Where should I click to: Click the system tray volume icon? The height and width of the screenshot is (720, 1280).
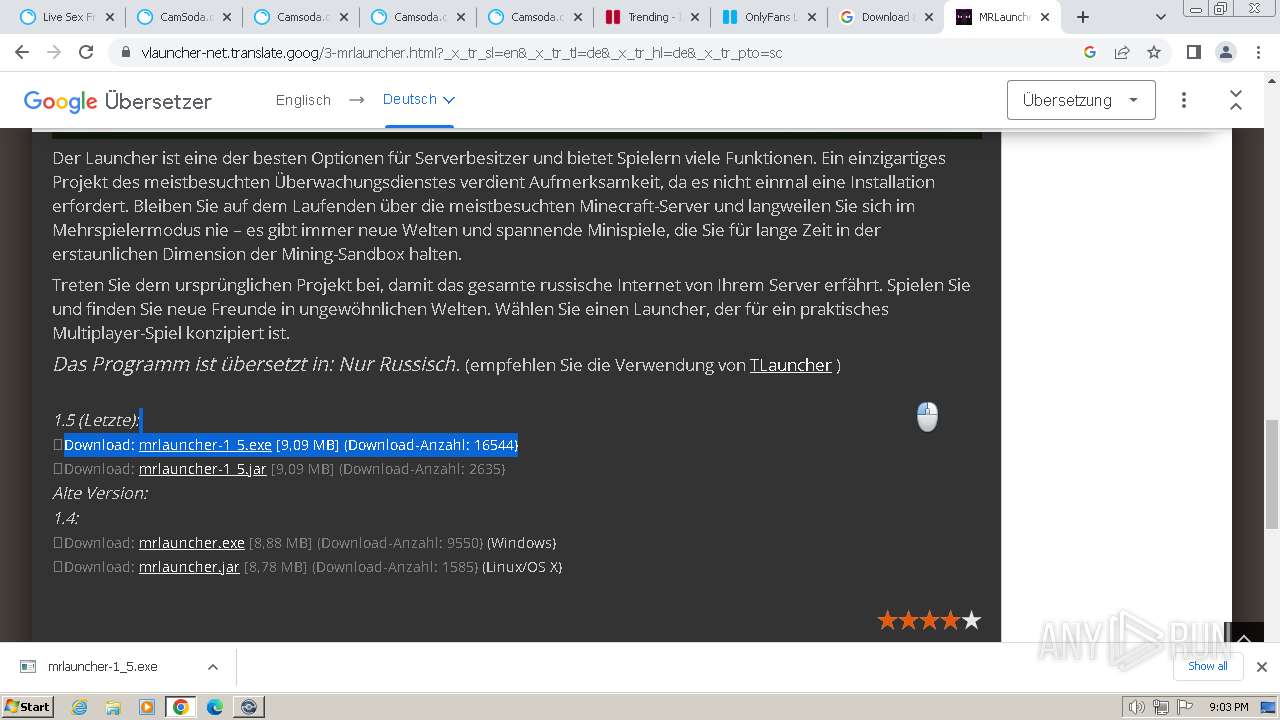1137,707
